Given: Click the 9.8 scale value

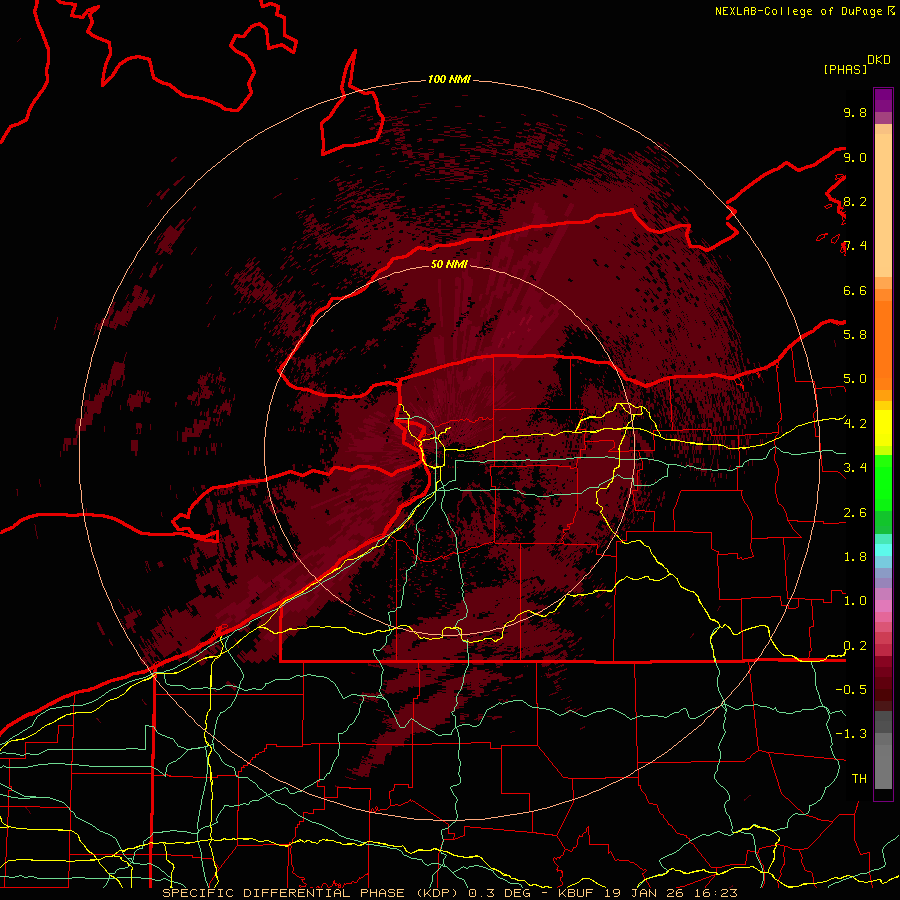Looking at the screenshot, I should (x=855, y=112).
